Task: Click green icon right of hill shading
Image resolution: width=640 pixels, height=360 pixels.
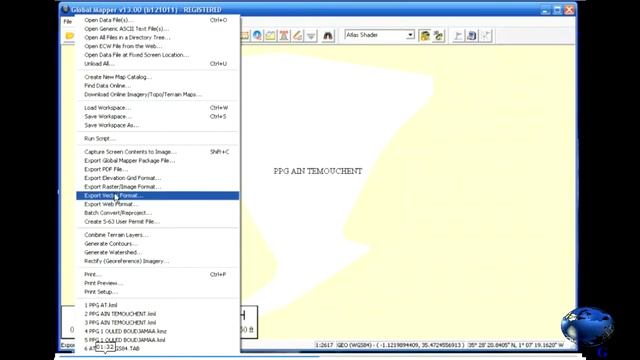Action: pyautogui.click(x=438, y=36)
